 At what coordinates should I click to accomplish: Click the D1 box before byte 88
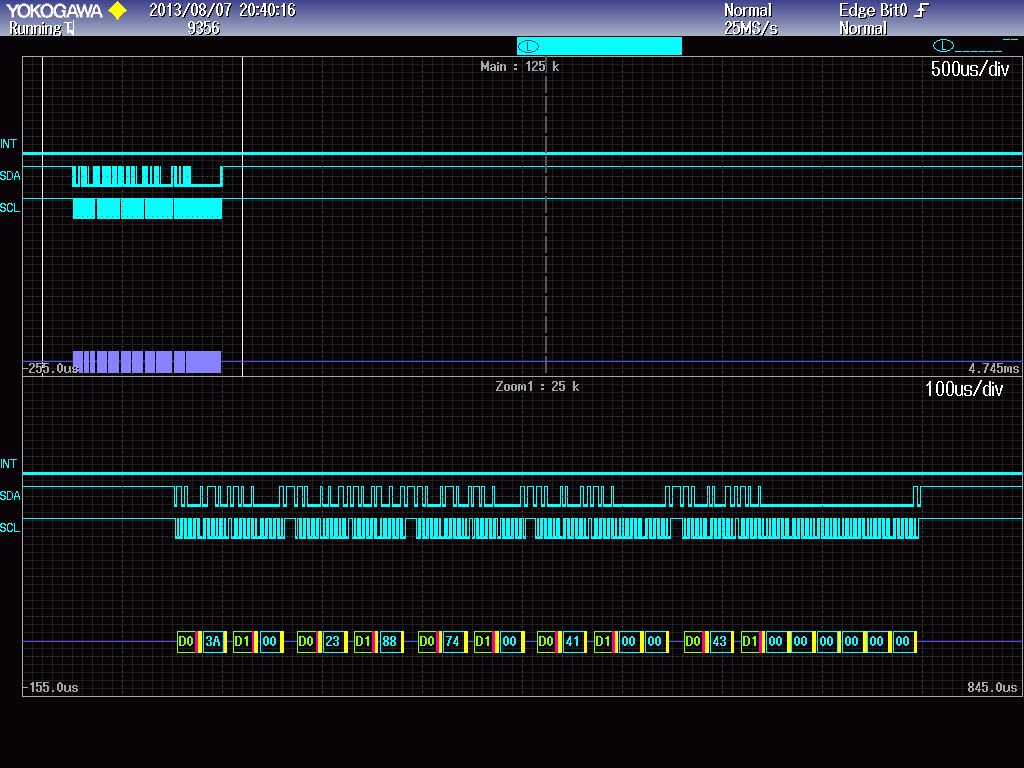(x=362, y=641)
